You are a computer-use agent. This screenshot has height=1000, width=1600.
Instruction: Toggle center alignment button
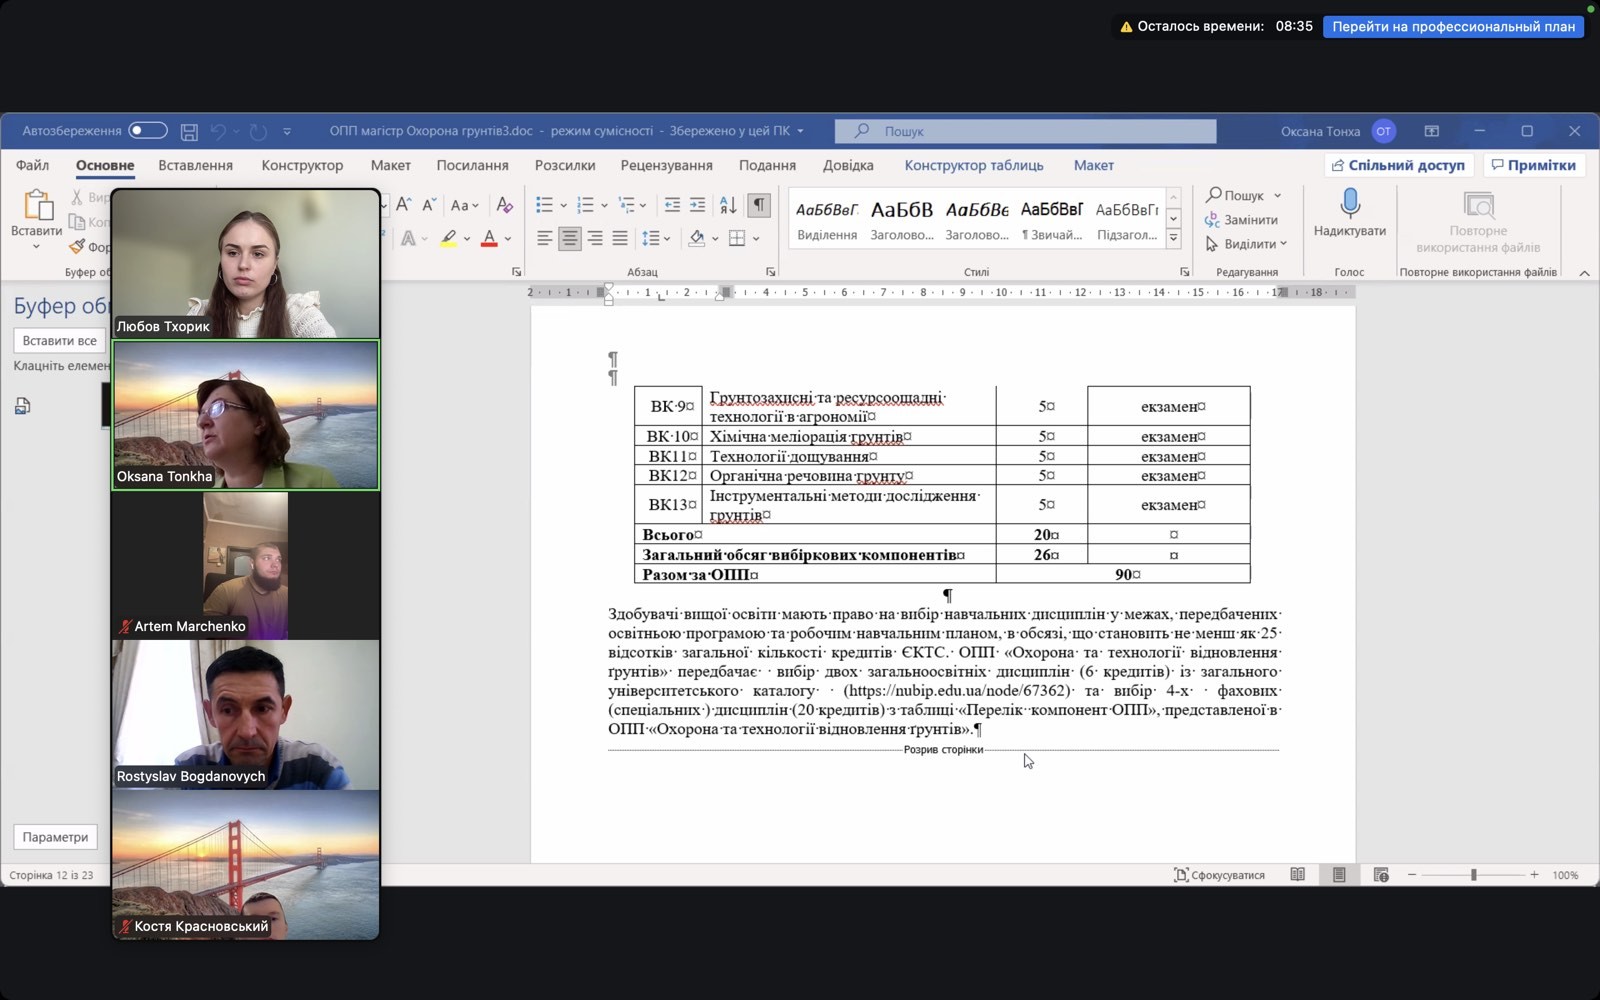coord(570,238)
